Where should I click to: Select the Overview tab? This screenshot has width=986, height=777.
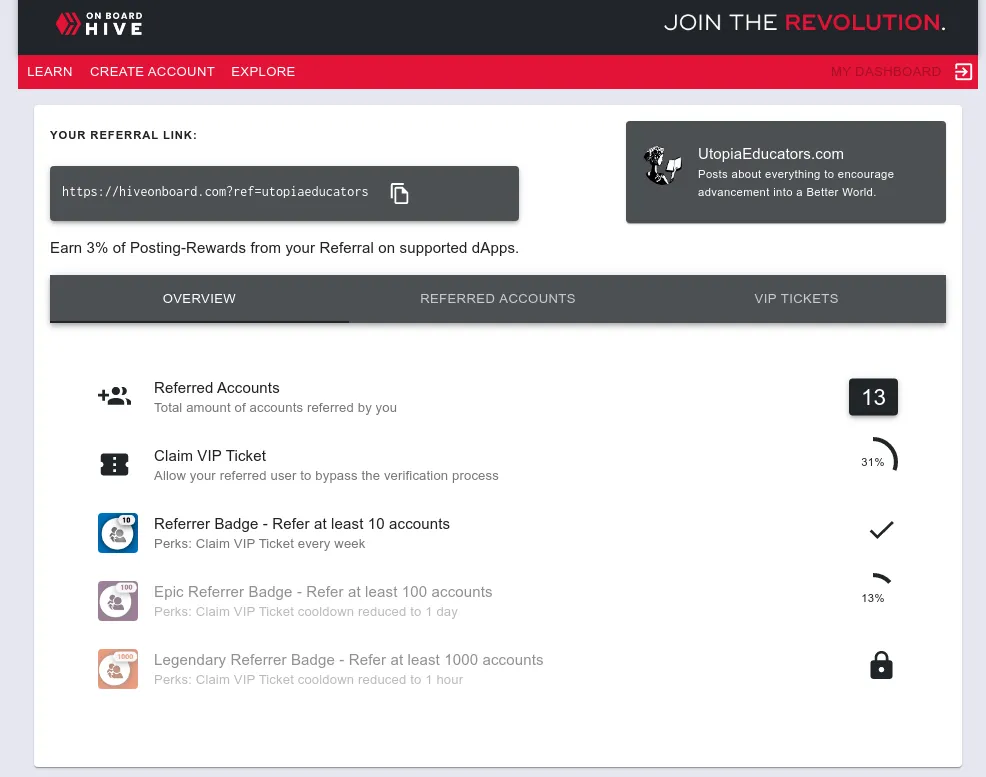point(199,299)
